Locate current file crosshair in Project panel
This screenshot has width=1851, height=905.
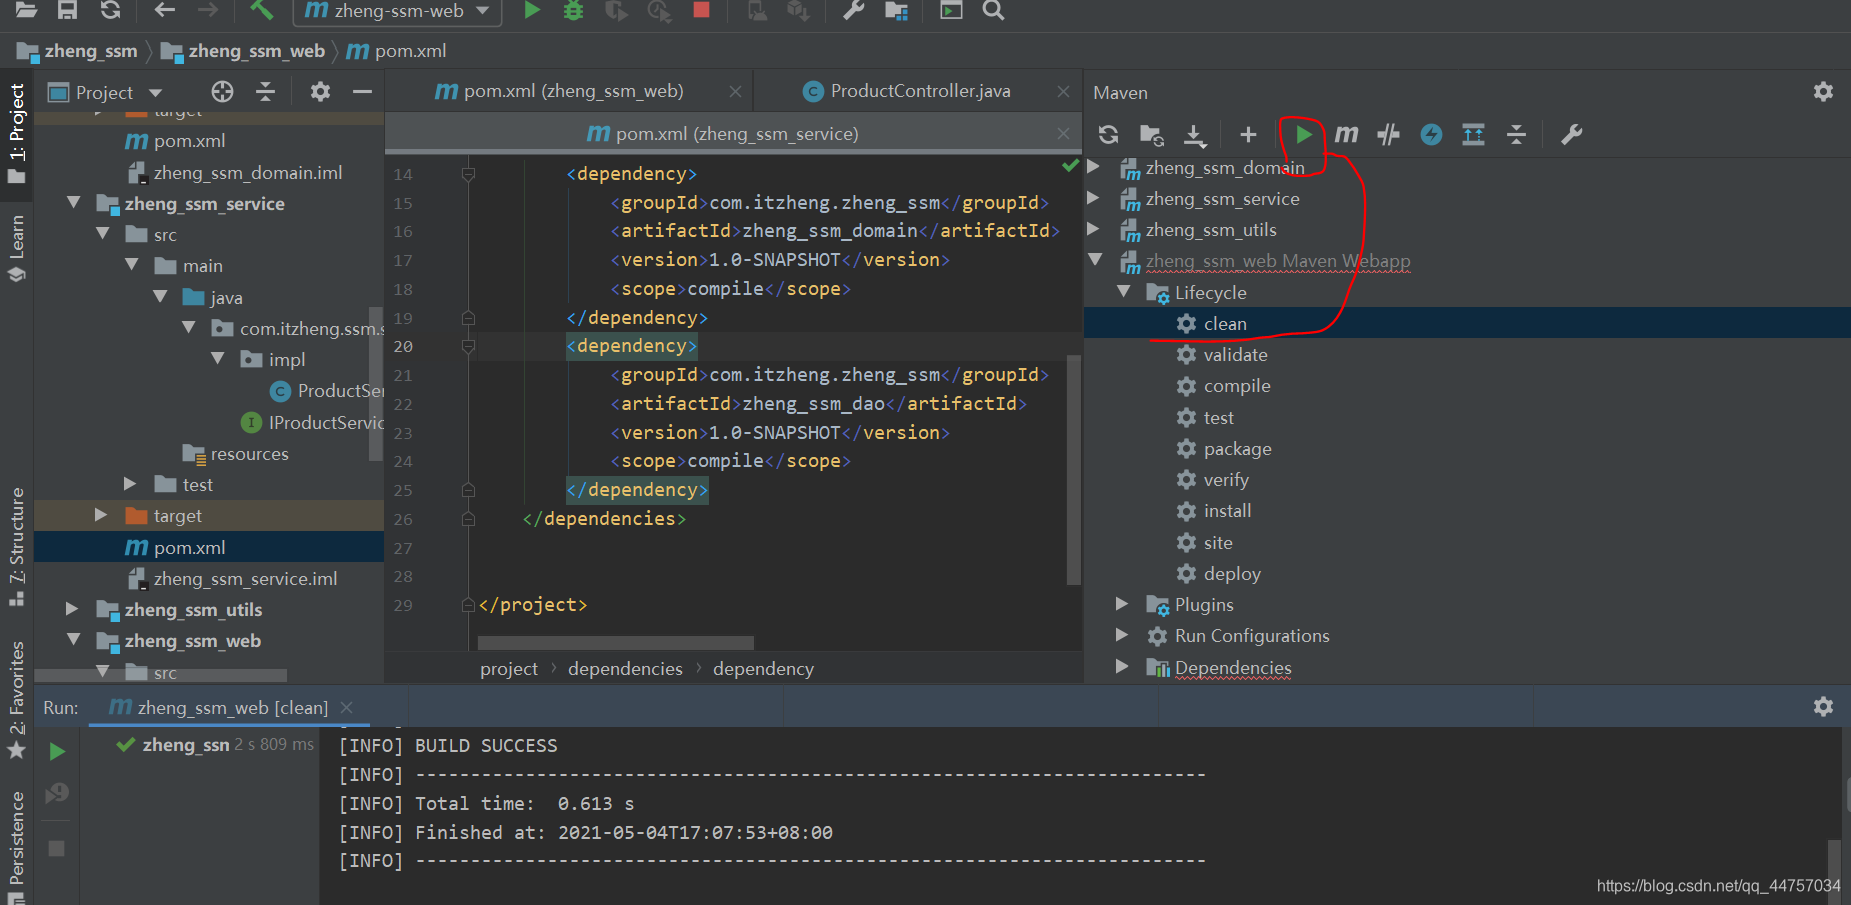coord(222,92)
